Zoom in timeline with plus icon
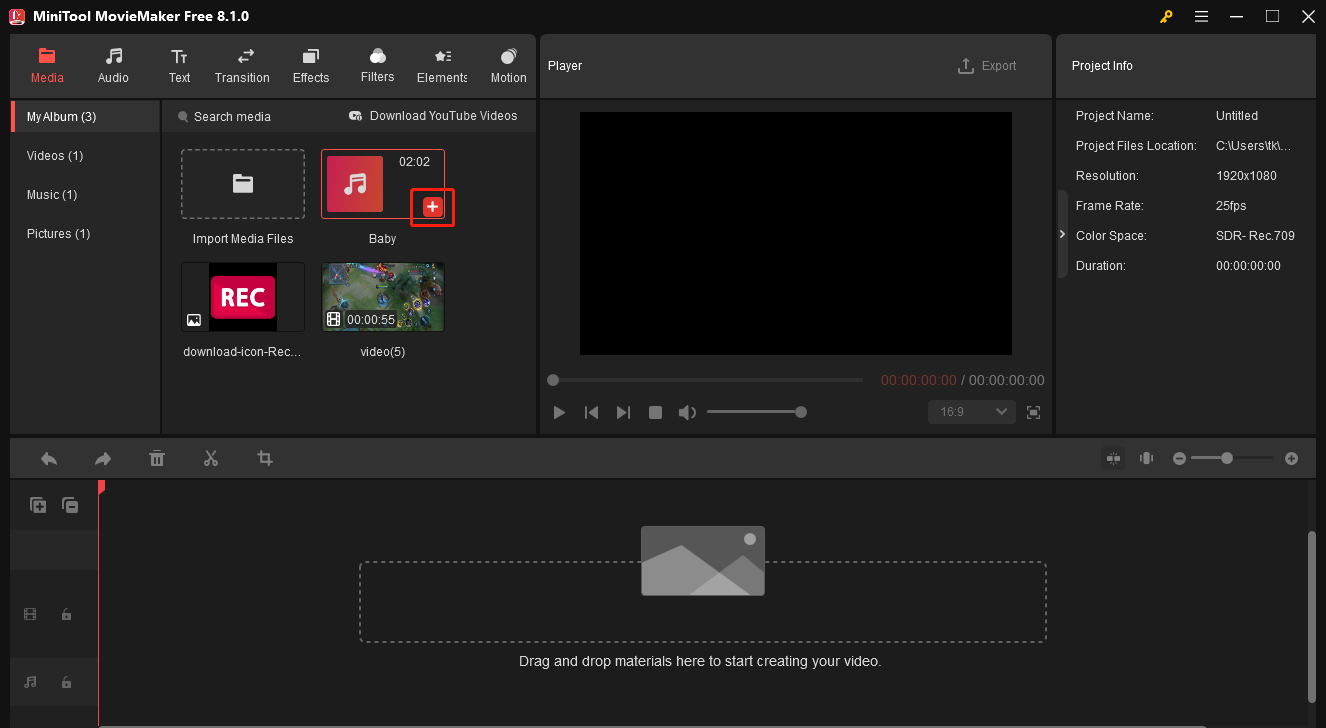The width and height of the screenshot is (1326, 728). coord(1291,458)
